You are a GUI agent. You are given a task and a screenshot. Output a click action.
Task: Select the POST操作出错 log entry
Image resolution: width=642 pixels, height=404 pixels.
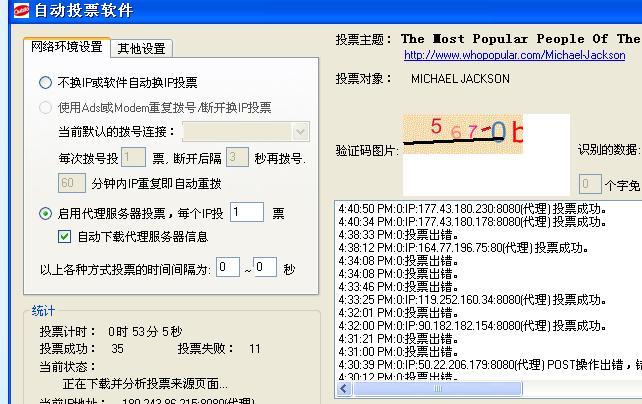coord(485,366)
